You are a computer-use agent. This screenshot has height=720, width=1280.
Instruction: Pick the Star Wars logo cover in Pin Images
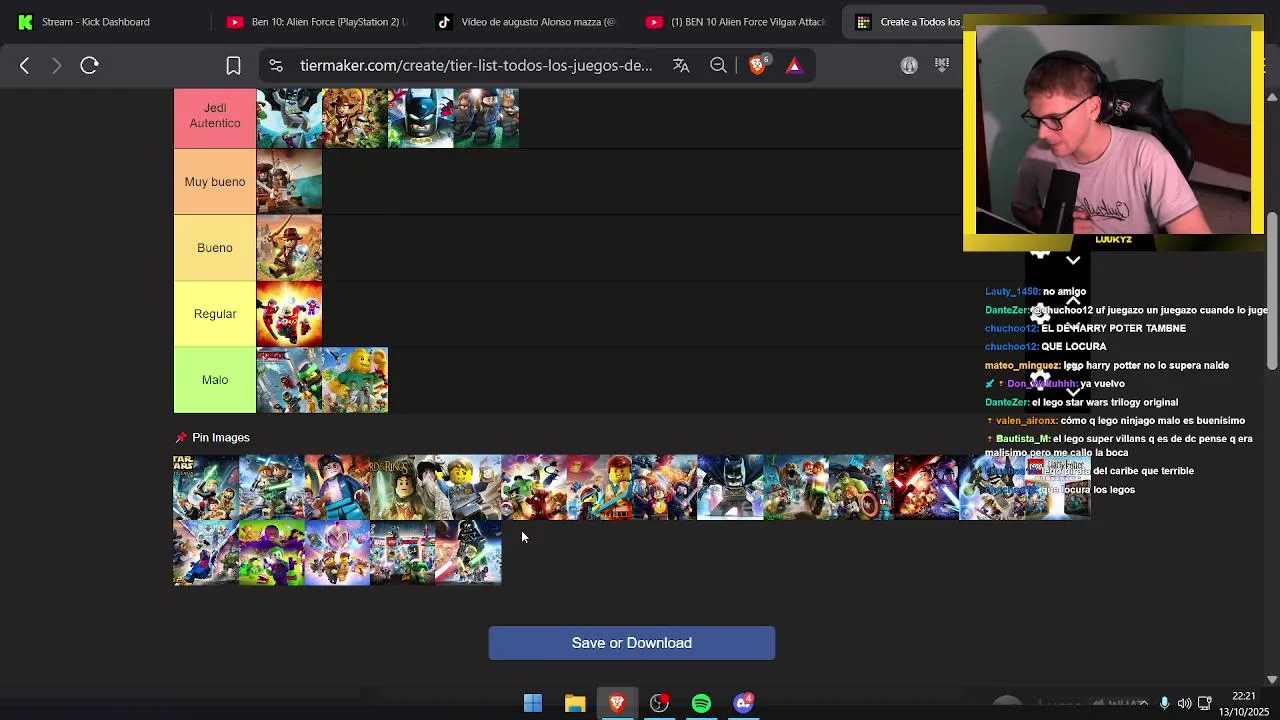[206, 488]
